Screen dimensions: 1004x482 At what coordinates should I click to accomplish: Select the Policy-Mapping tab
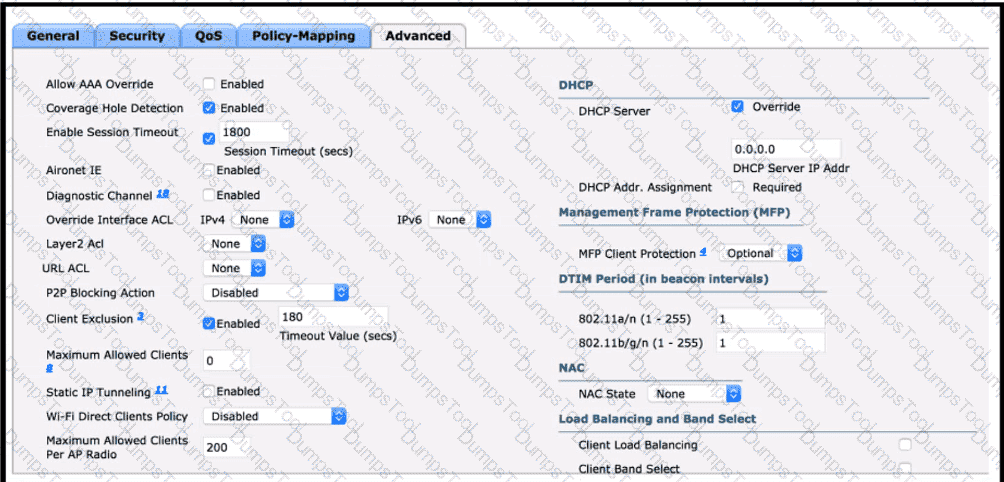click(x=303, y=36)
